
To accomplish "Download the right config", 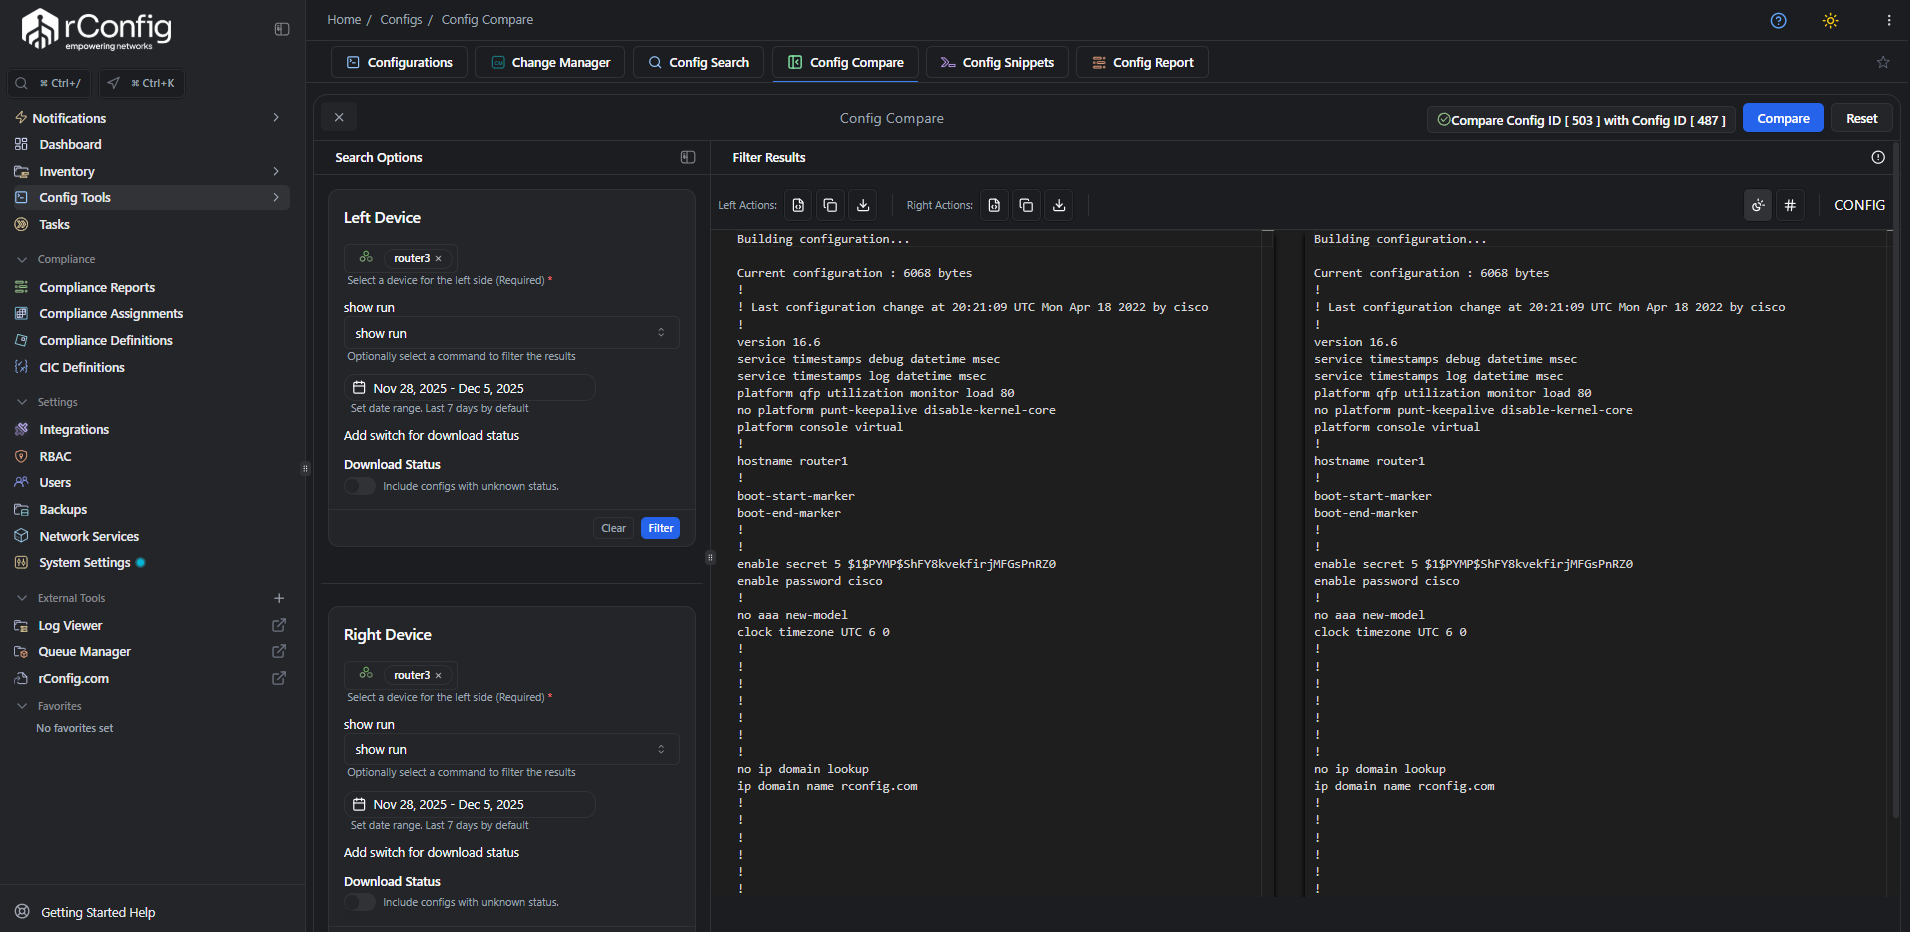I will [1058, 205].
